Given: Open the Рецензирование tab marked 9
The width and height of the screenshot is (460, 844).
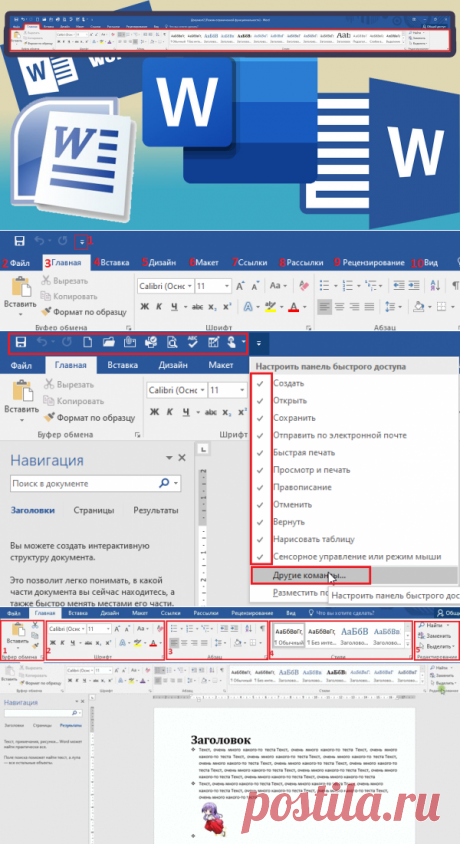Looking at the screenshot, I should pyautogui.click(x=373, y=263).
